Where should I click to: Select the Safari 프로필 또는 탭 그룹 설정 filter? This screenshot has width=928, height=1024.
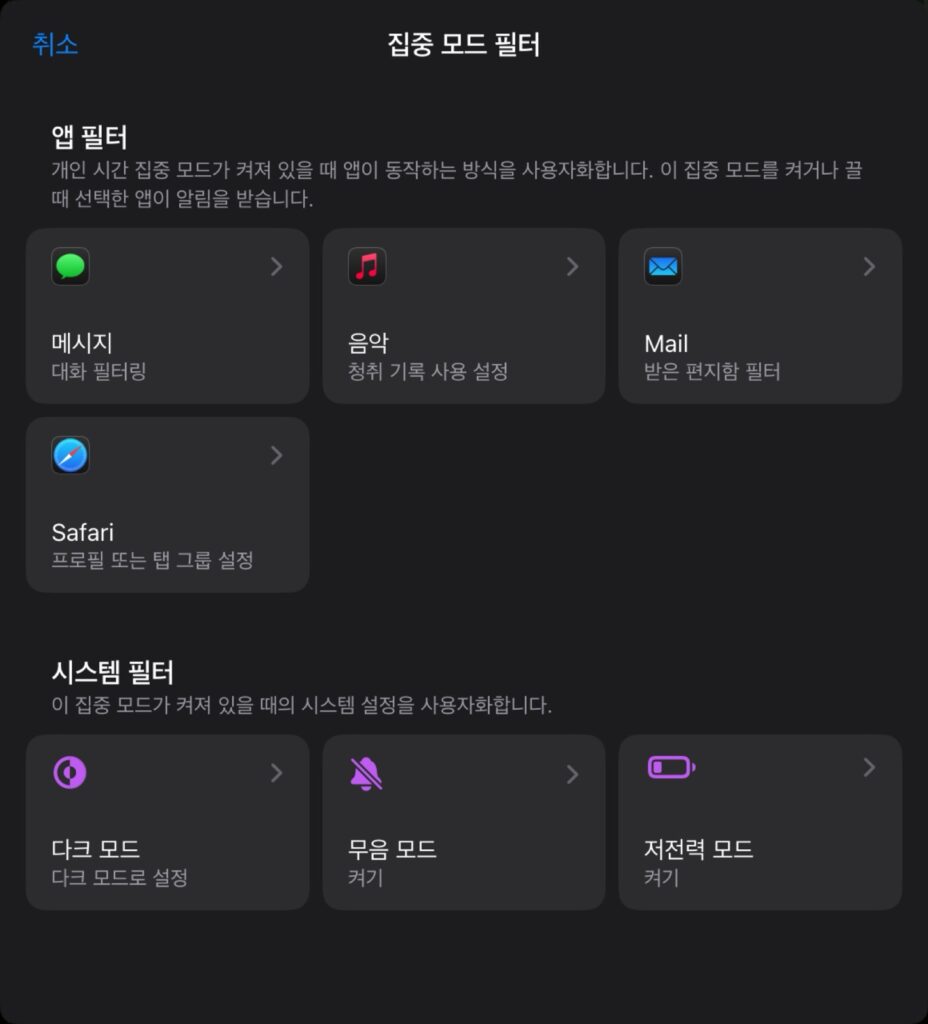[168, 505]
